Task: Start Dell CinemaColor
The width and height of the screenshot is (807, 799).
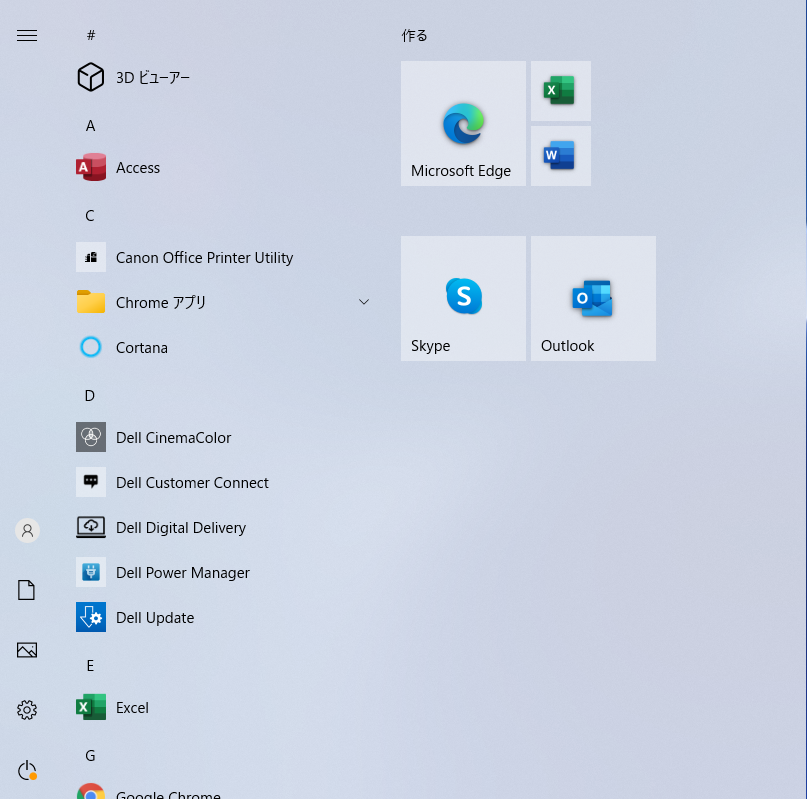Action: coord(173,437)
